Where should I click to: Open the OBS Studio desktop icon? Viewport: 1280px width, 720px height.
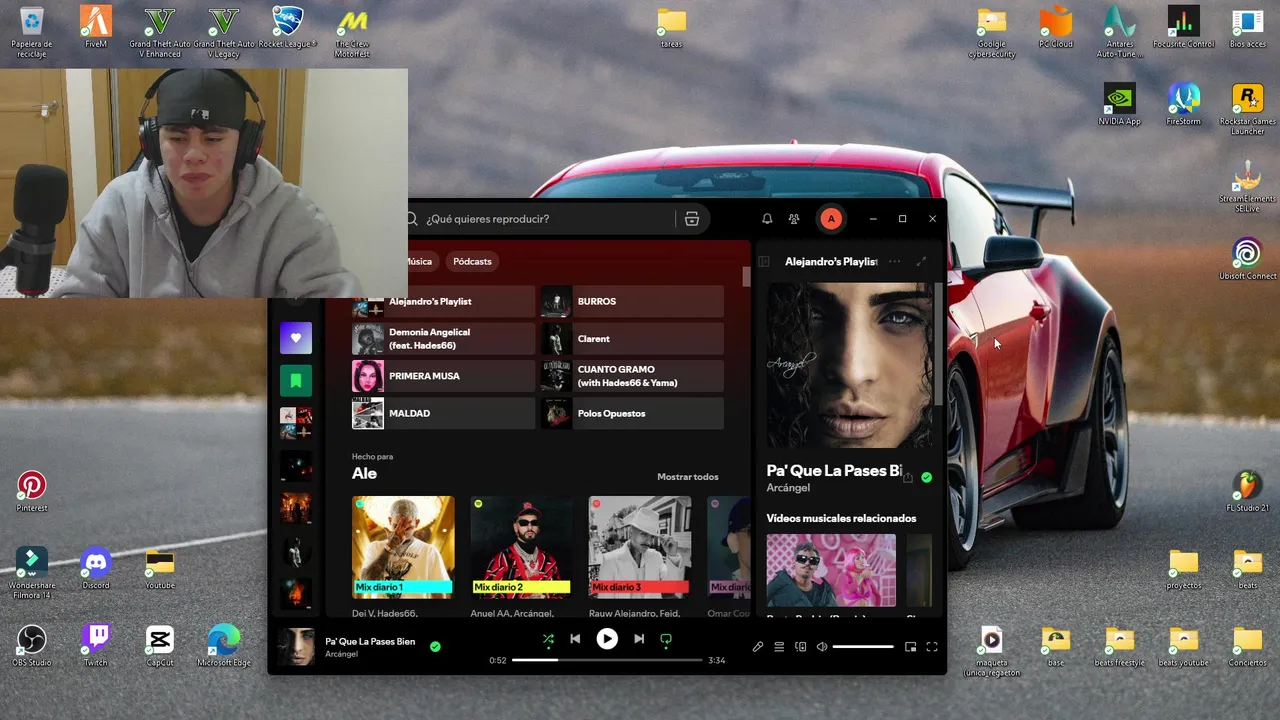[x=31, y=646]
